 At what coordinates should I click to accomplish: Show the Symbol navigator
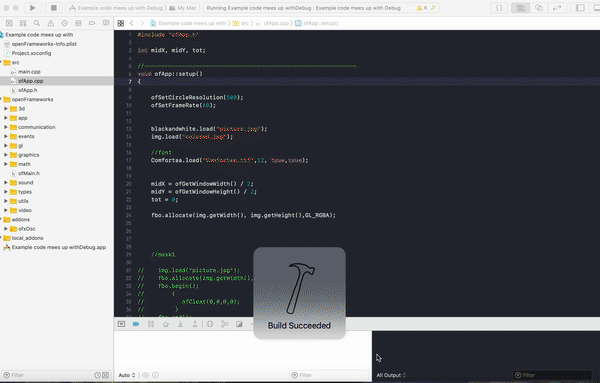pyautogui.click(x=23, y=23)
